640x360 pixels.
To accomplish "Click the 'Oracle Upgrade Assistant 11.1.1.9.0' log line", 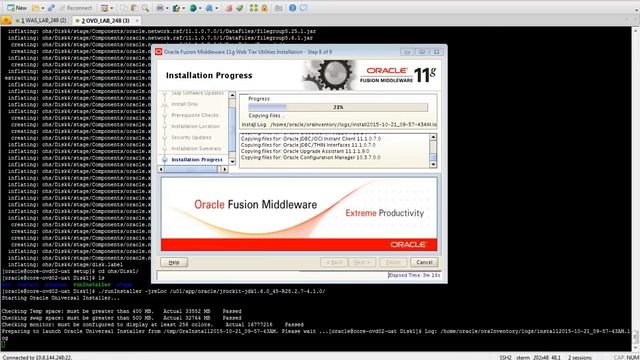I will point(305,151).
